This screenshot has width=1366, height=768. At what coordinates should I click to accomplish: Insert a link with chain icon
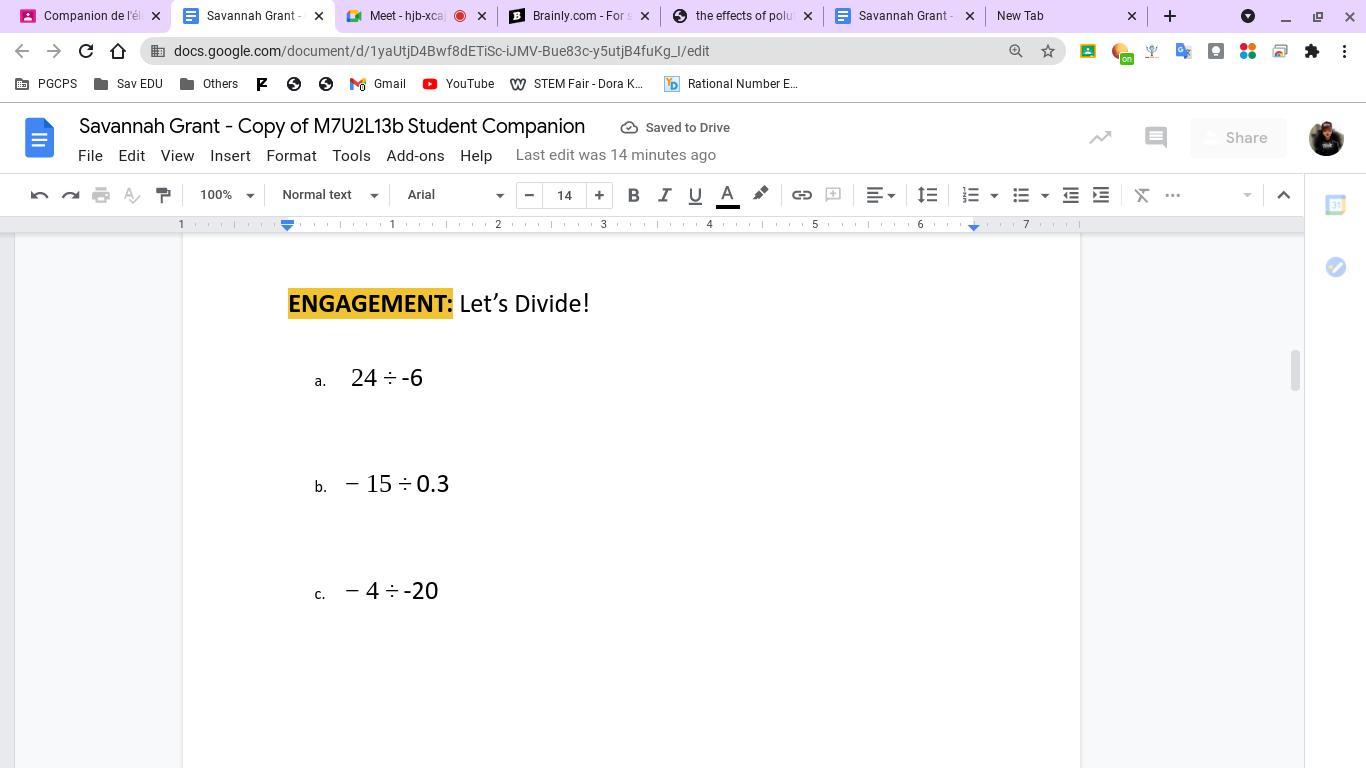point(802,195)
